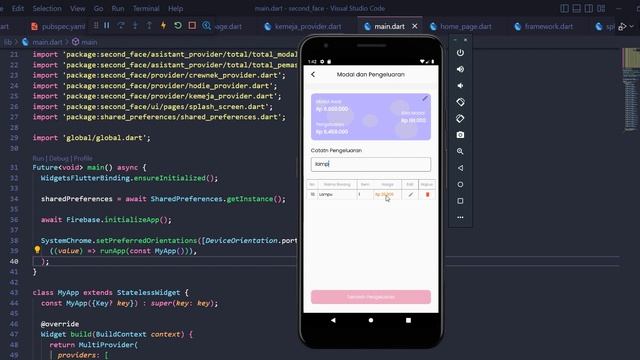Edit modal via purple card pencil
This screenshot has height=360, width=640.
coord(425,98)
